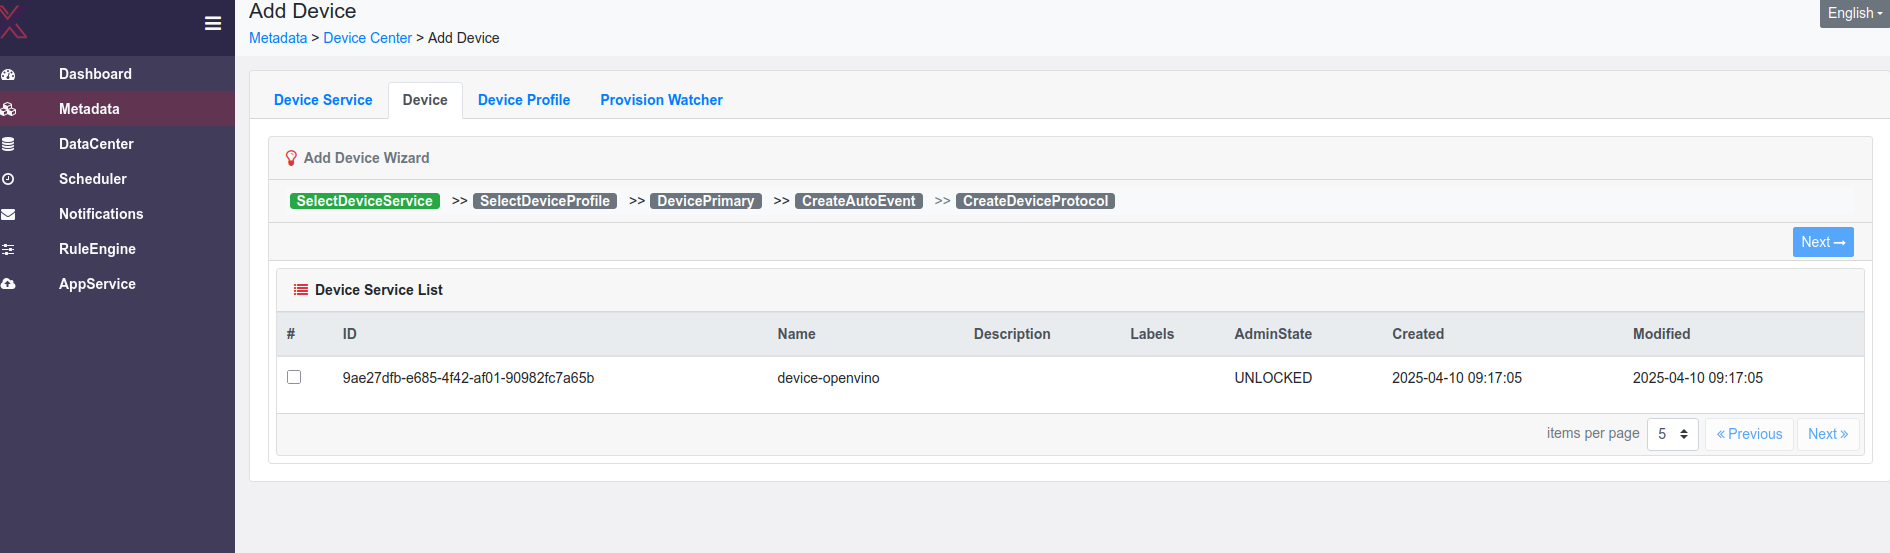1890x553 pixels.
Task: Toggle the hamburger menu icon
Action: click(212, 23)
